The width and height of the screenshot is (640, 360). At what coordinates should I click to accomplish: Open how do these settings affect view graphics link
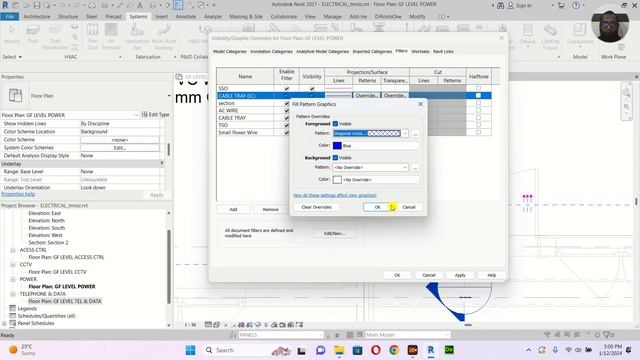tap(335, 196)
